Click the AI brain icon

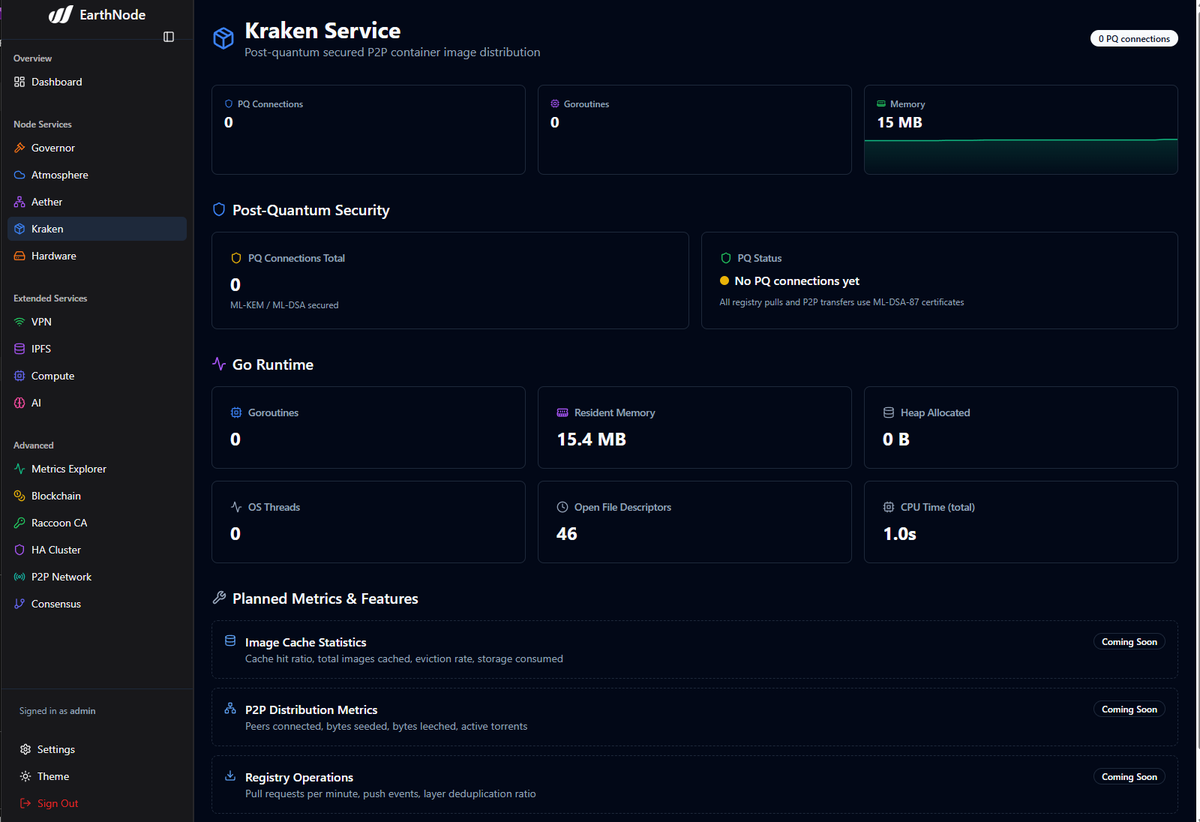coord(20,403)
